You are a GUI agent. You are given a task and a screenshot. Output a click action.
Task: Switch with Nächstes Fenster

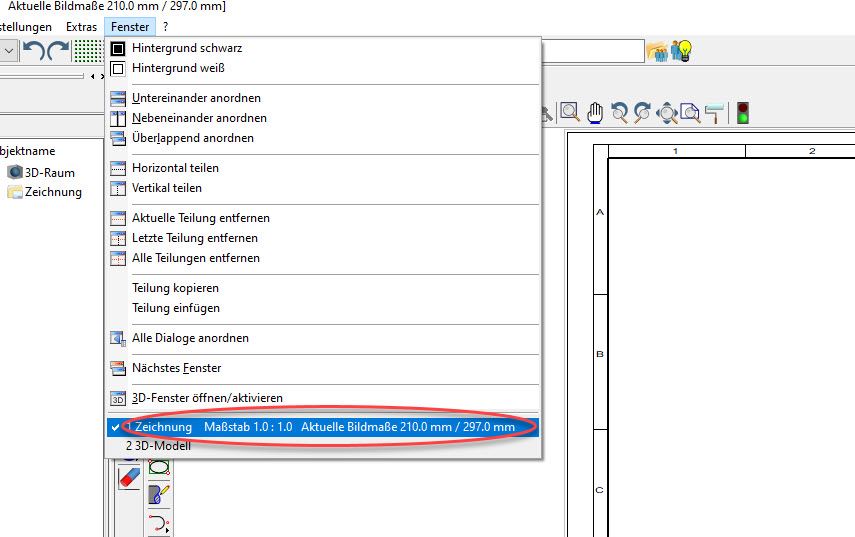click(x=323, y=368)
